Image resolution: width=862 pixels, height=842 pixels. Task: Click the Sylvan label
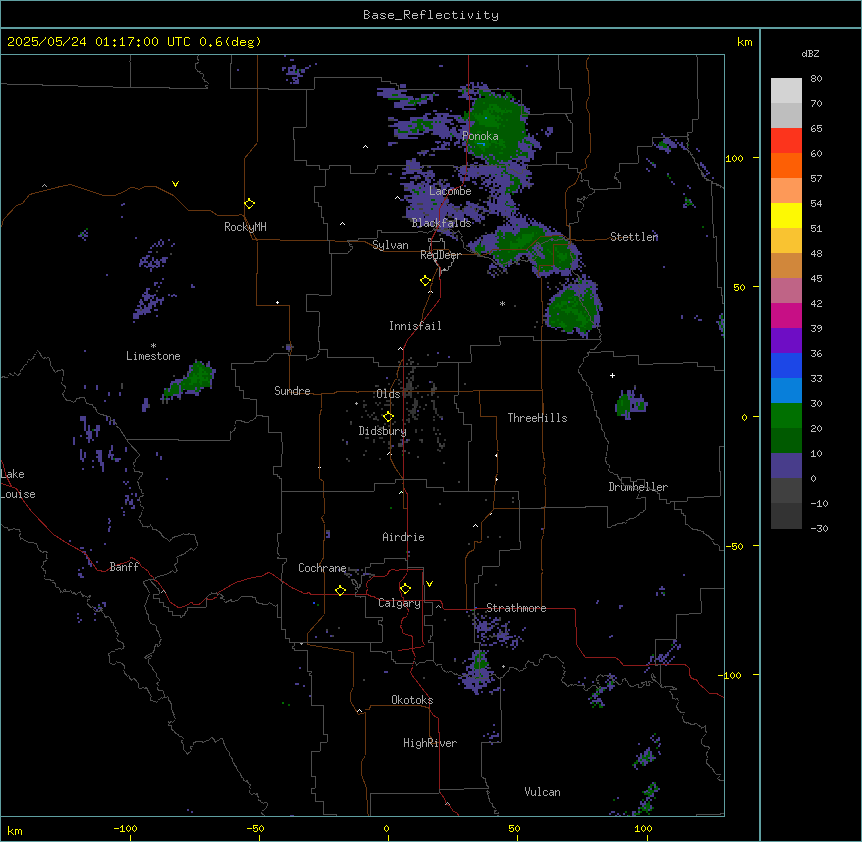pos(390,245)
